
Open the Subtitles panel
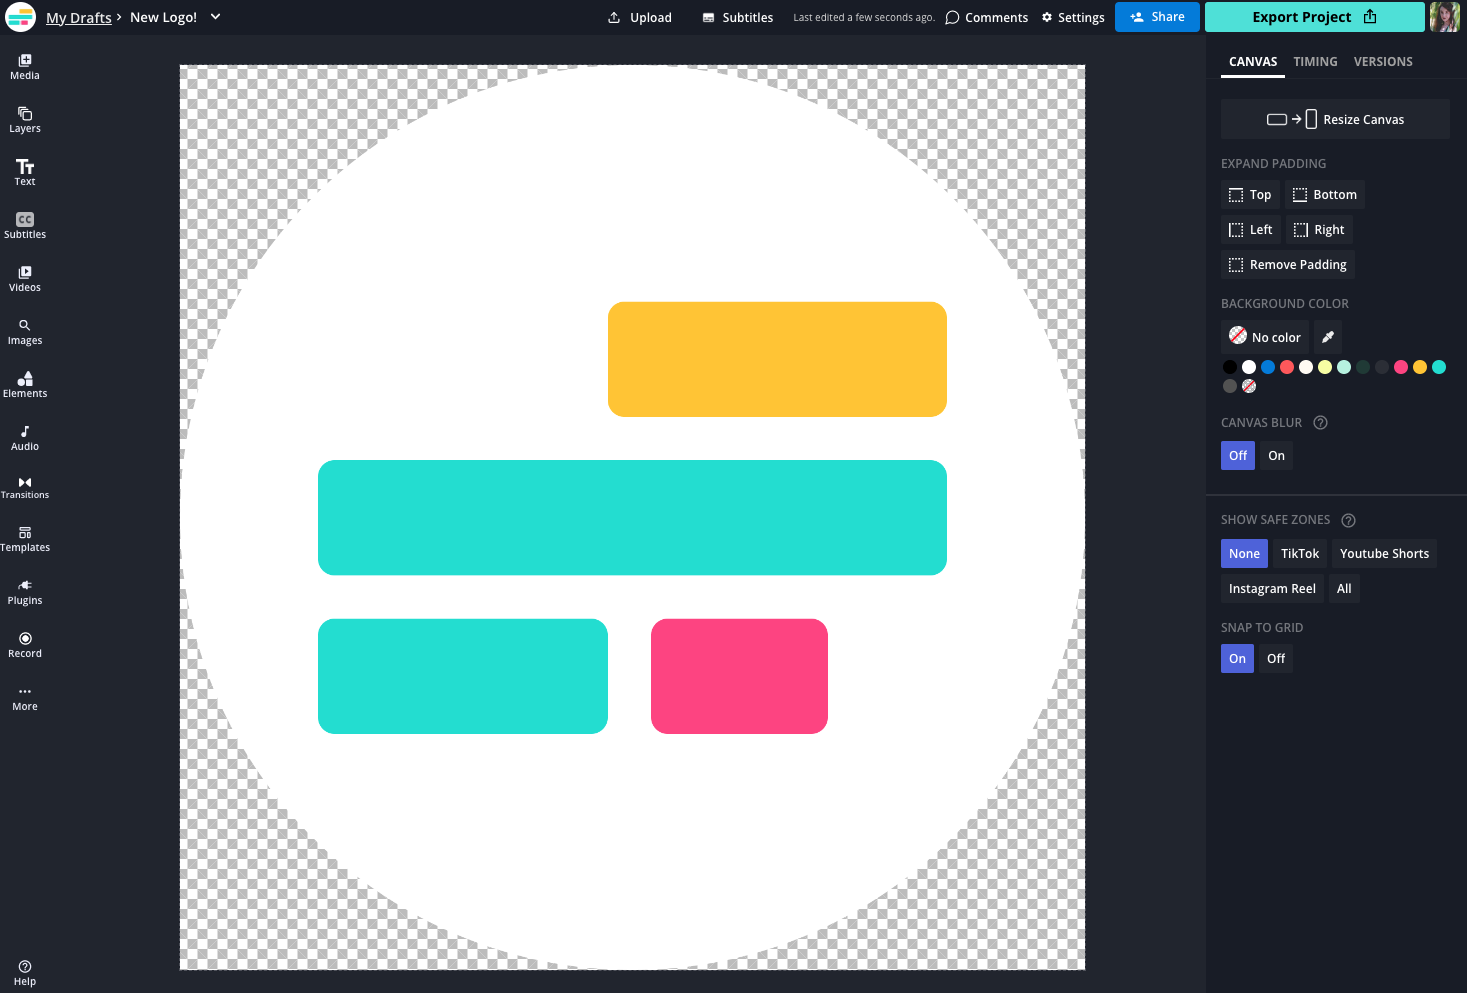coord(24,225)
